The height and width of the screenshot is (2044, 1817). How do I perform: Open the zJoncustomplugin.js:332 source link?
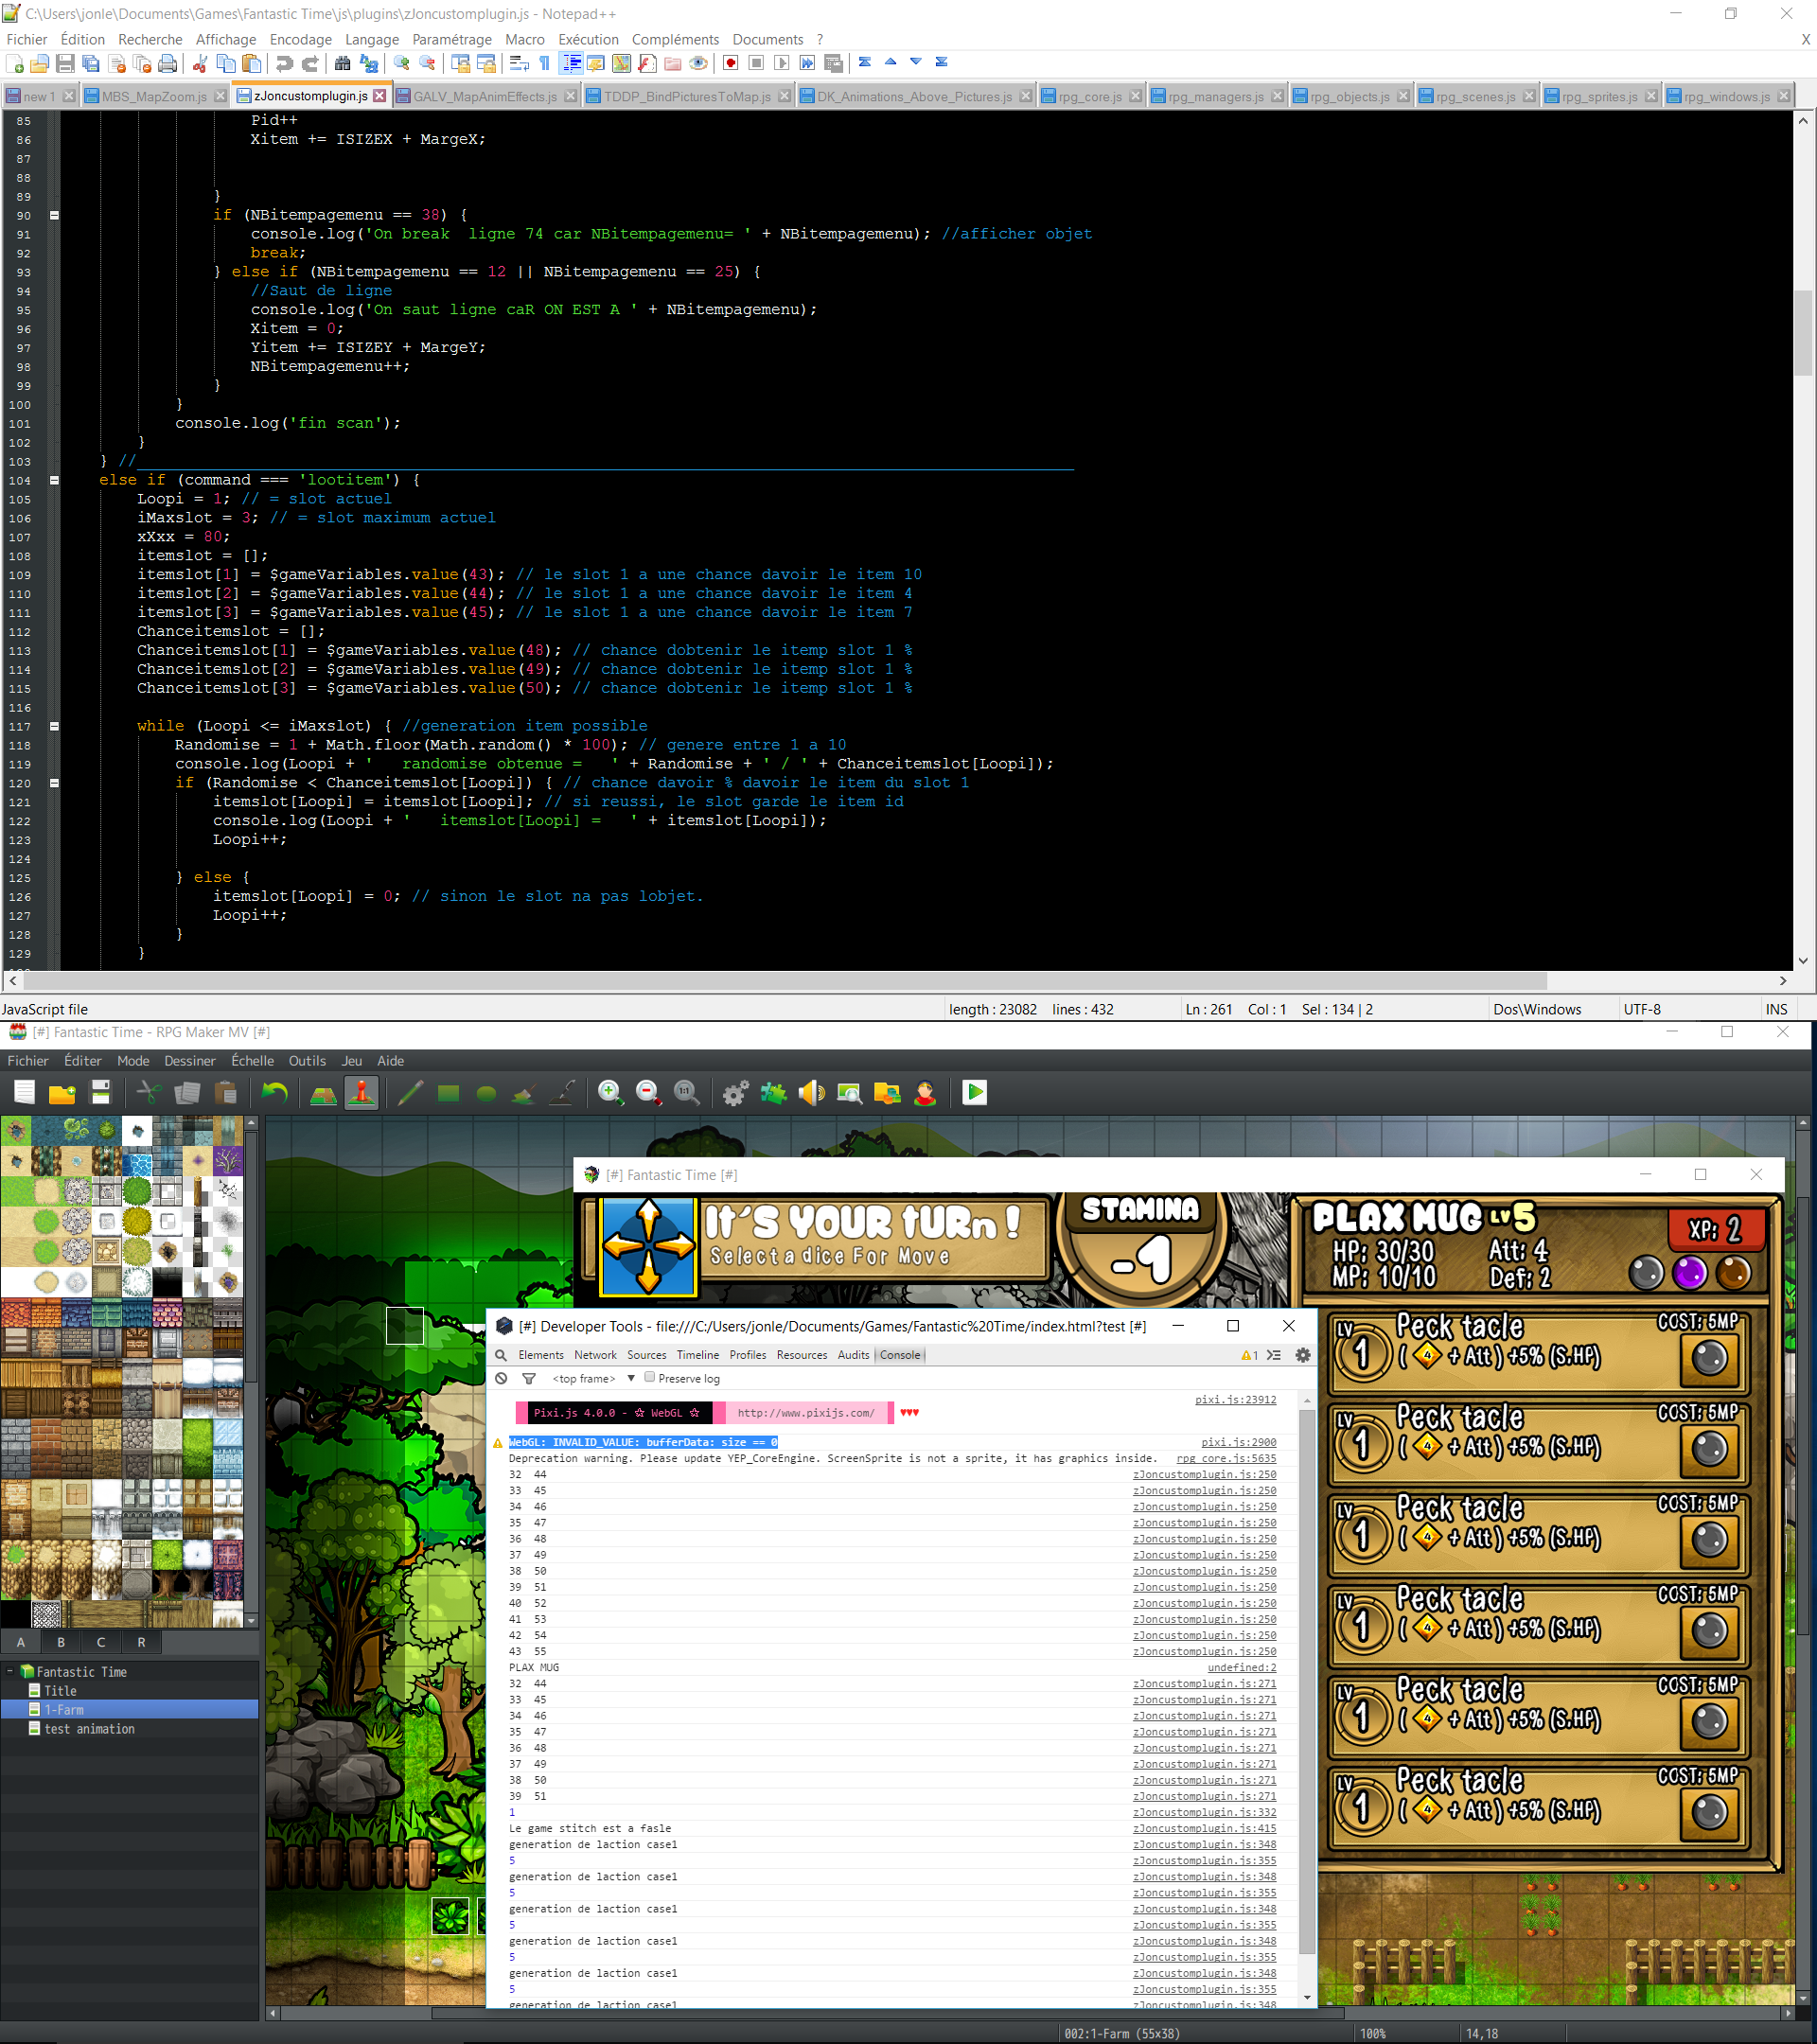pos(1204,1812)
